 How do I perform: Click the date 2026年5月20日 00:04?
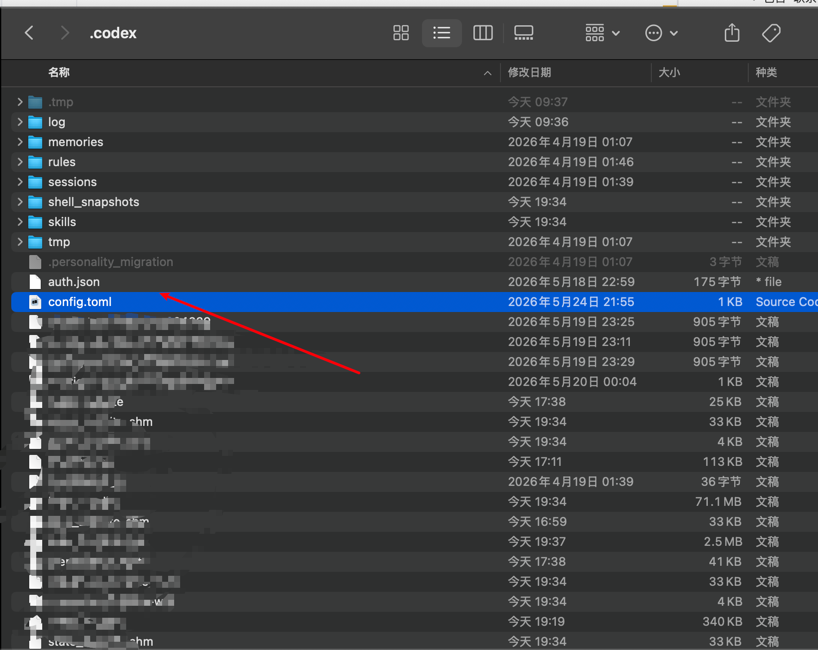(x=572, y=382)
